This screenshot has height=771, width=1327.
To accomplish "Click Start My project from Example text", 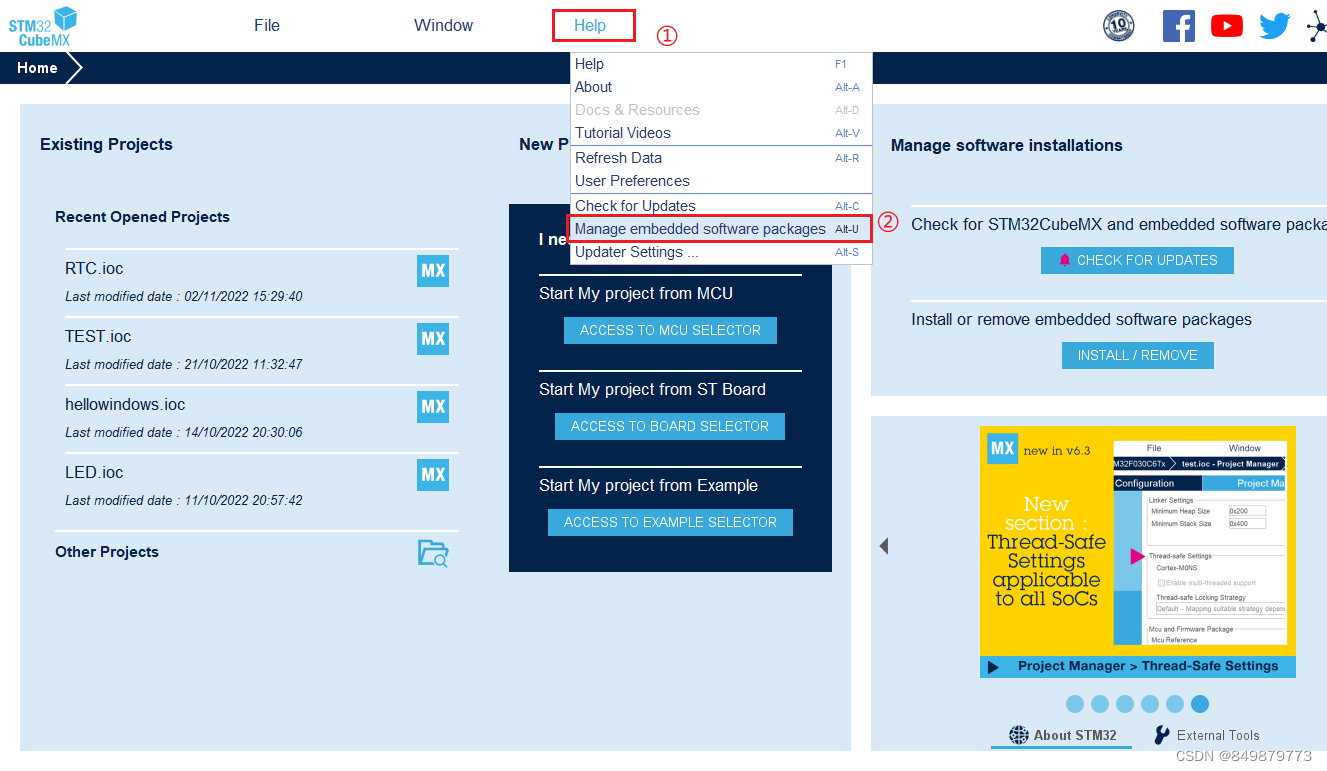I will [648, 486].
